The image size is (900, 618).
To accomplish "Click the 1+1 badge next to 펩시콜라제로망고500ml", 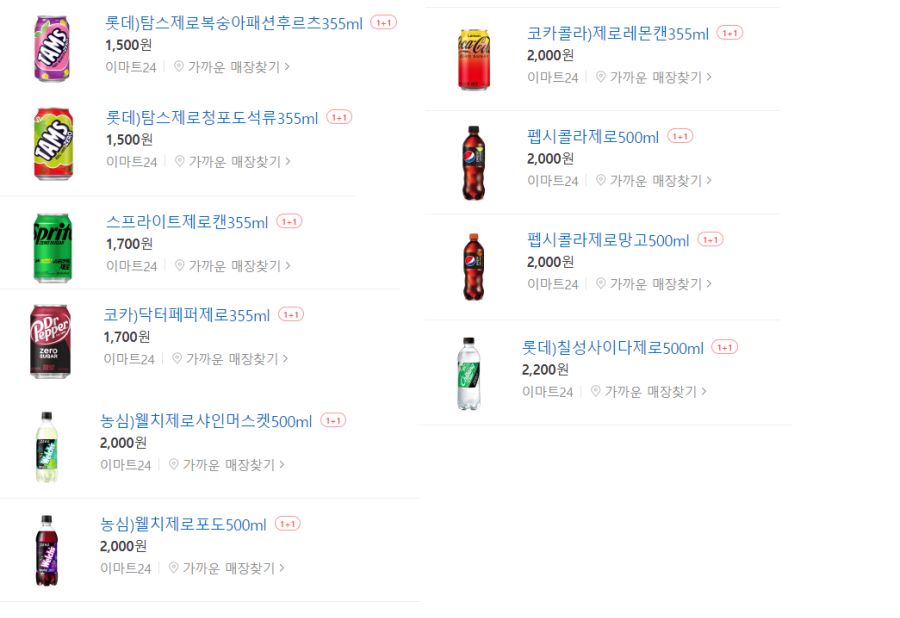I will pyautogui.click(x=711, y=239).
